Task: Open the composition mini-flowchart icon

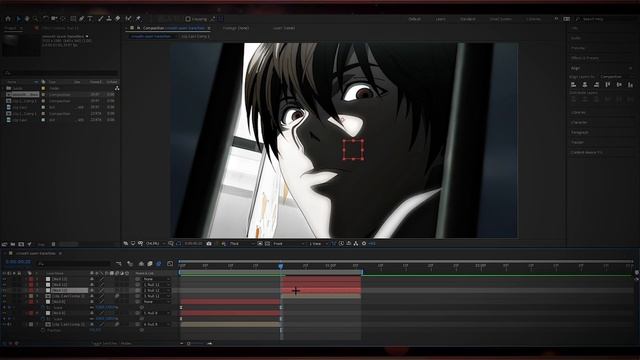Action: [119, 264]
